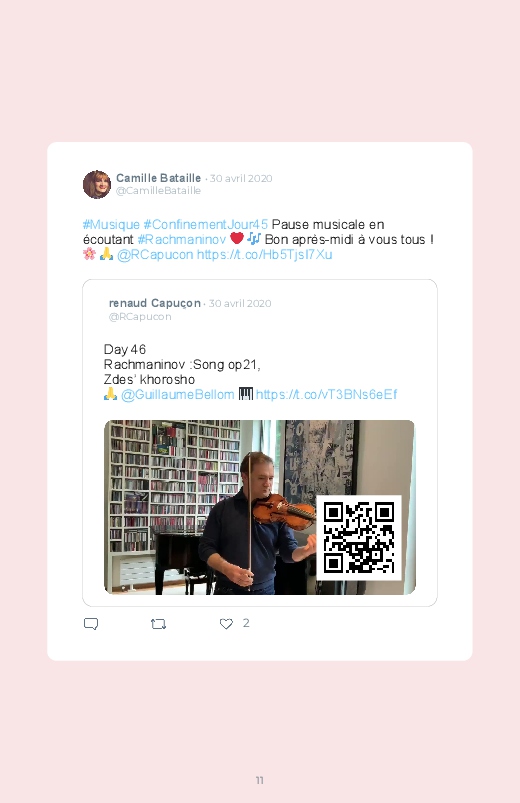Click the pink flower emoji
Screen dimensions: 520x803
(89, 253)
